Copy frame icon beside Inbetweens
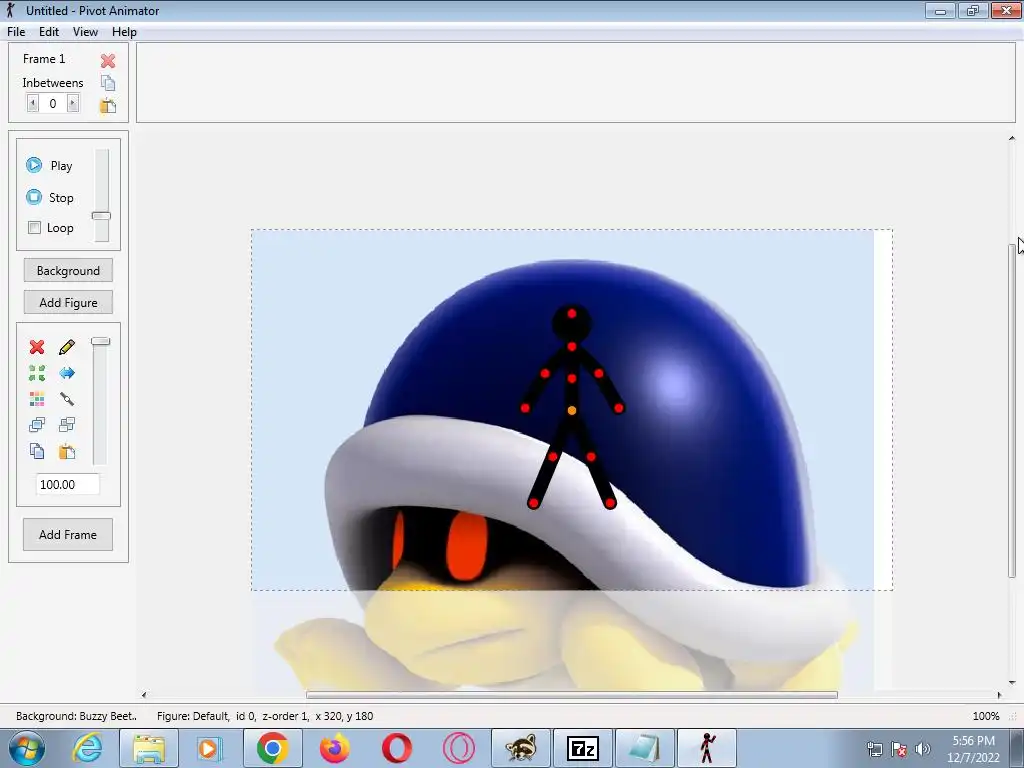 coord(108,83)
